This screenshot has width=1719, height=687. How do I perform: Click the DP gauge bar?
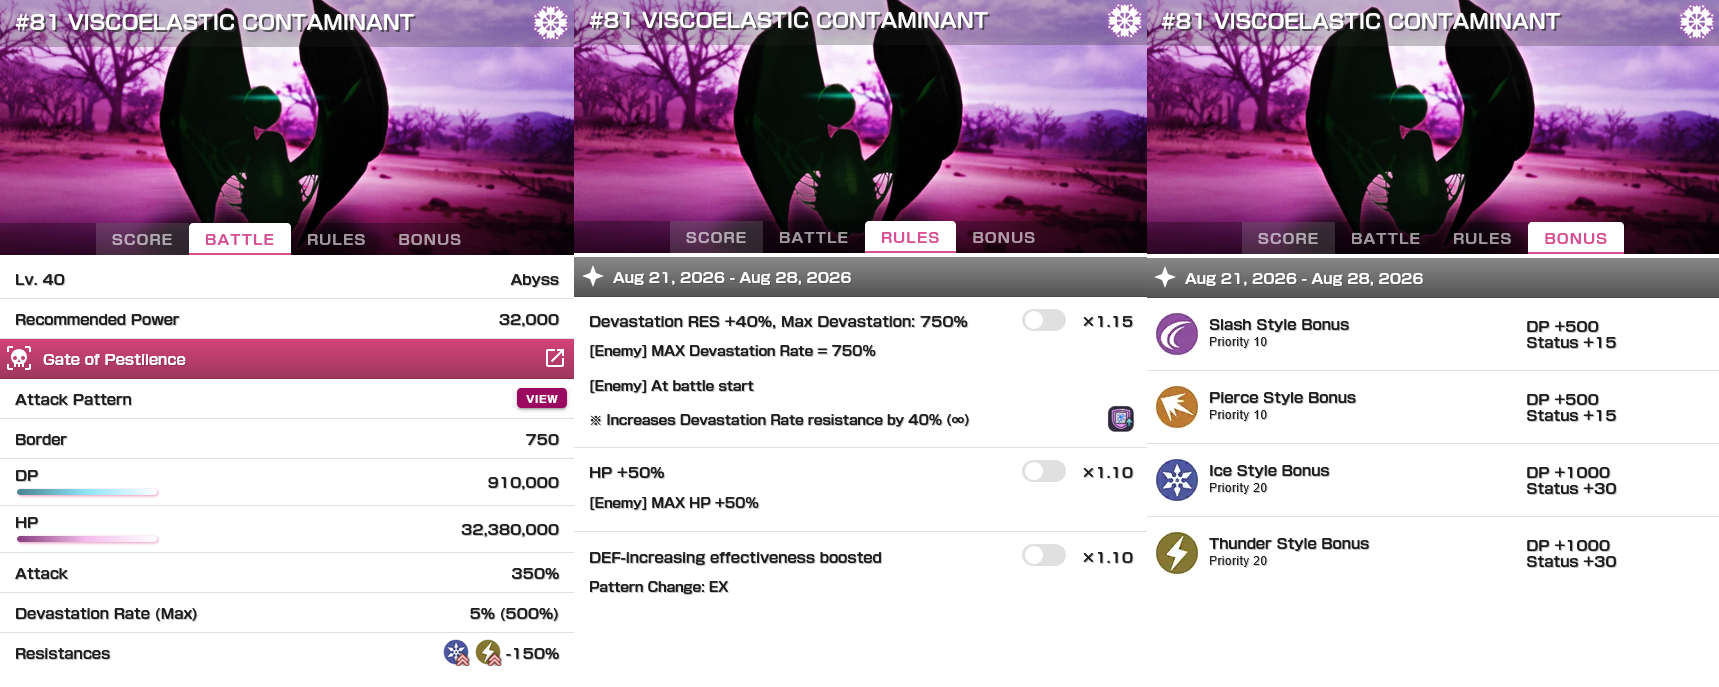[87, 492]
